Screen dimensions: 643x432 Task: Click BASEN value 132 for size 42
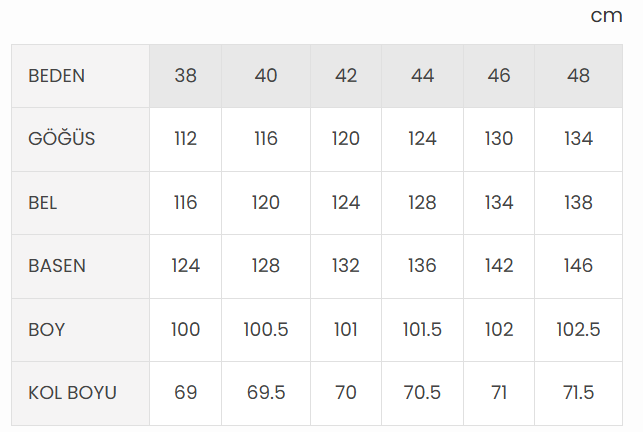[x=346, y=266]
